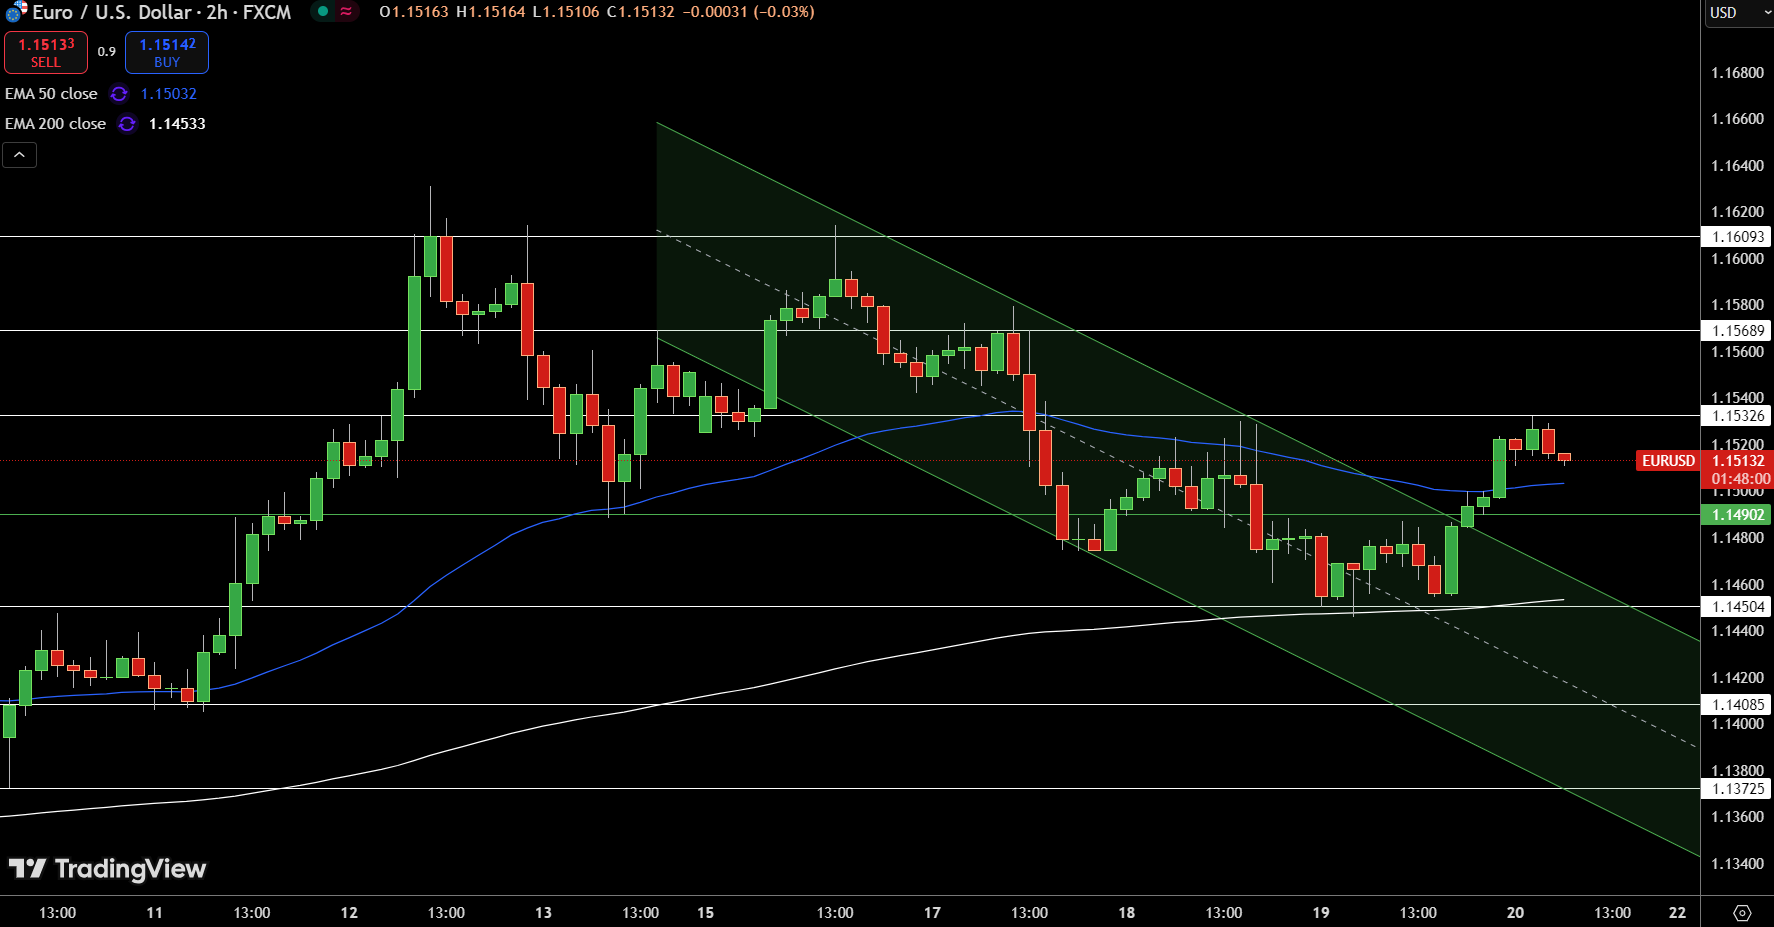Click the EMA 50 value 1.15032
1774x927 pixels.
pyautogui.click(x=168, y=94)
